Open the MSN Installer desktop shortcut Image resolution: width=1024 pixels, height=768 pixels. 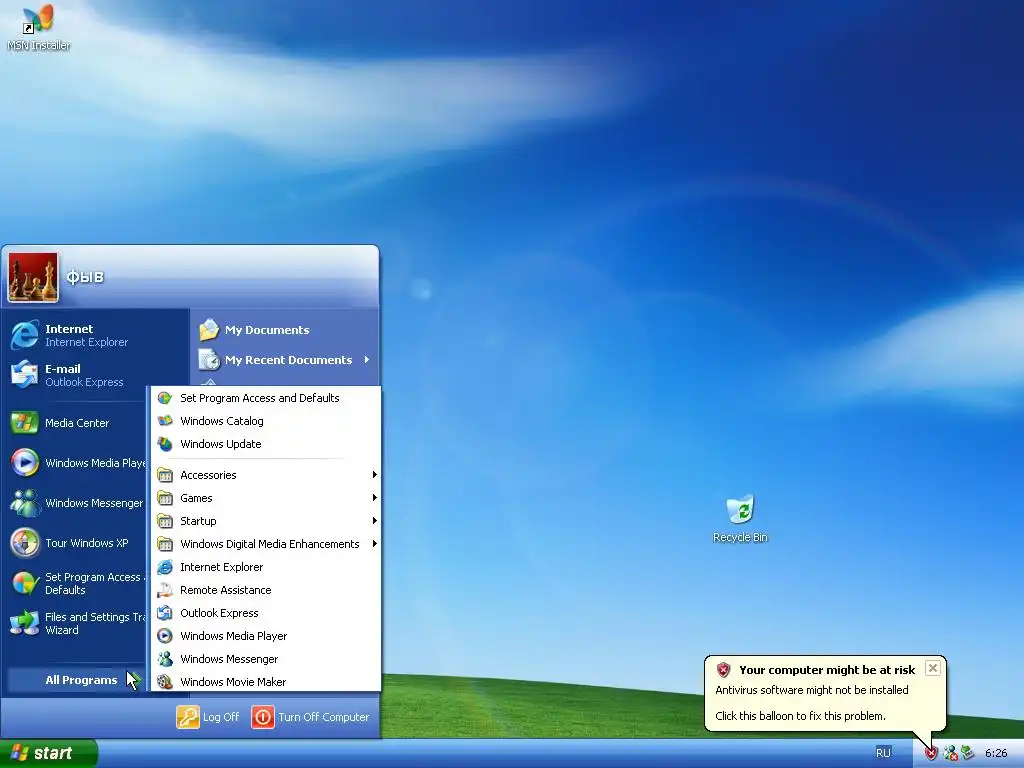click(x=39, y=27)
